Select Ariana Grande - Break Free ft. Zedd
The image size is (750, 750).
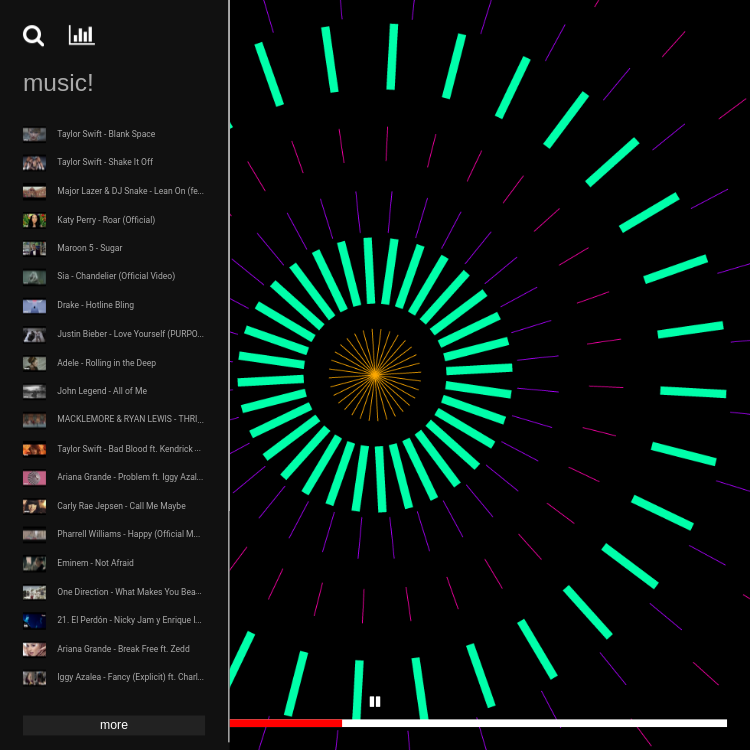(123, 649)
